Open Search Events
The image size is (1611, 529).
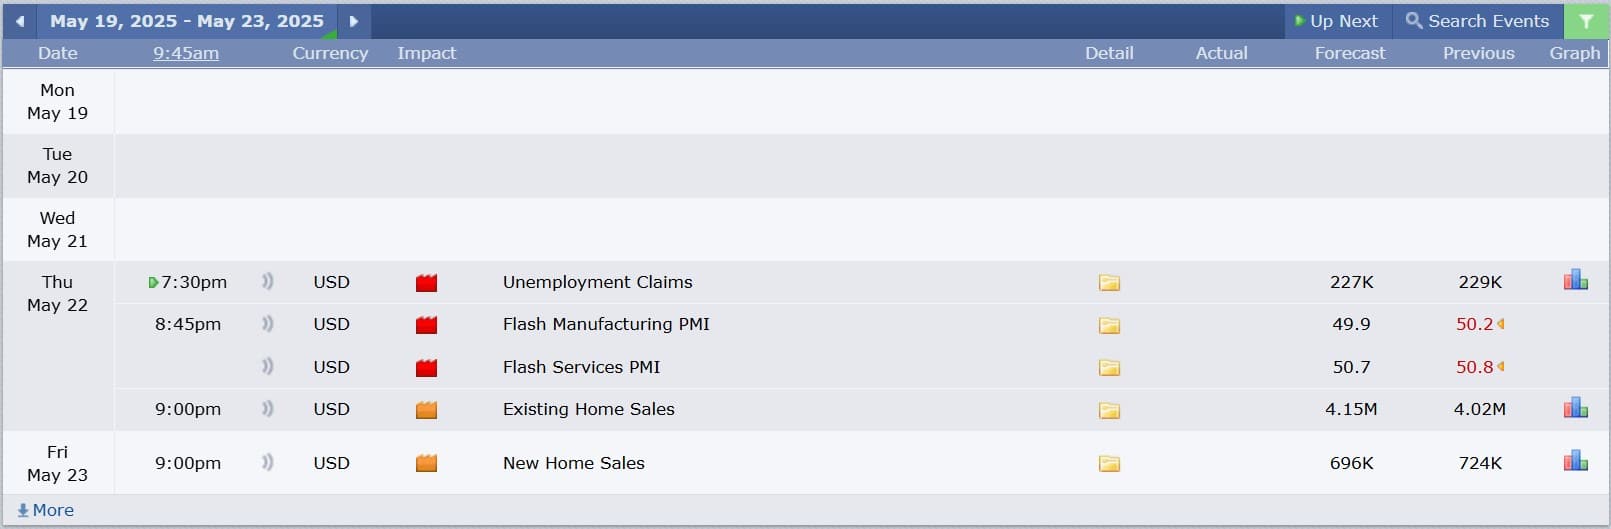tap(1477, 21)
